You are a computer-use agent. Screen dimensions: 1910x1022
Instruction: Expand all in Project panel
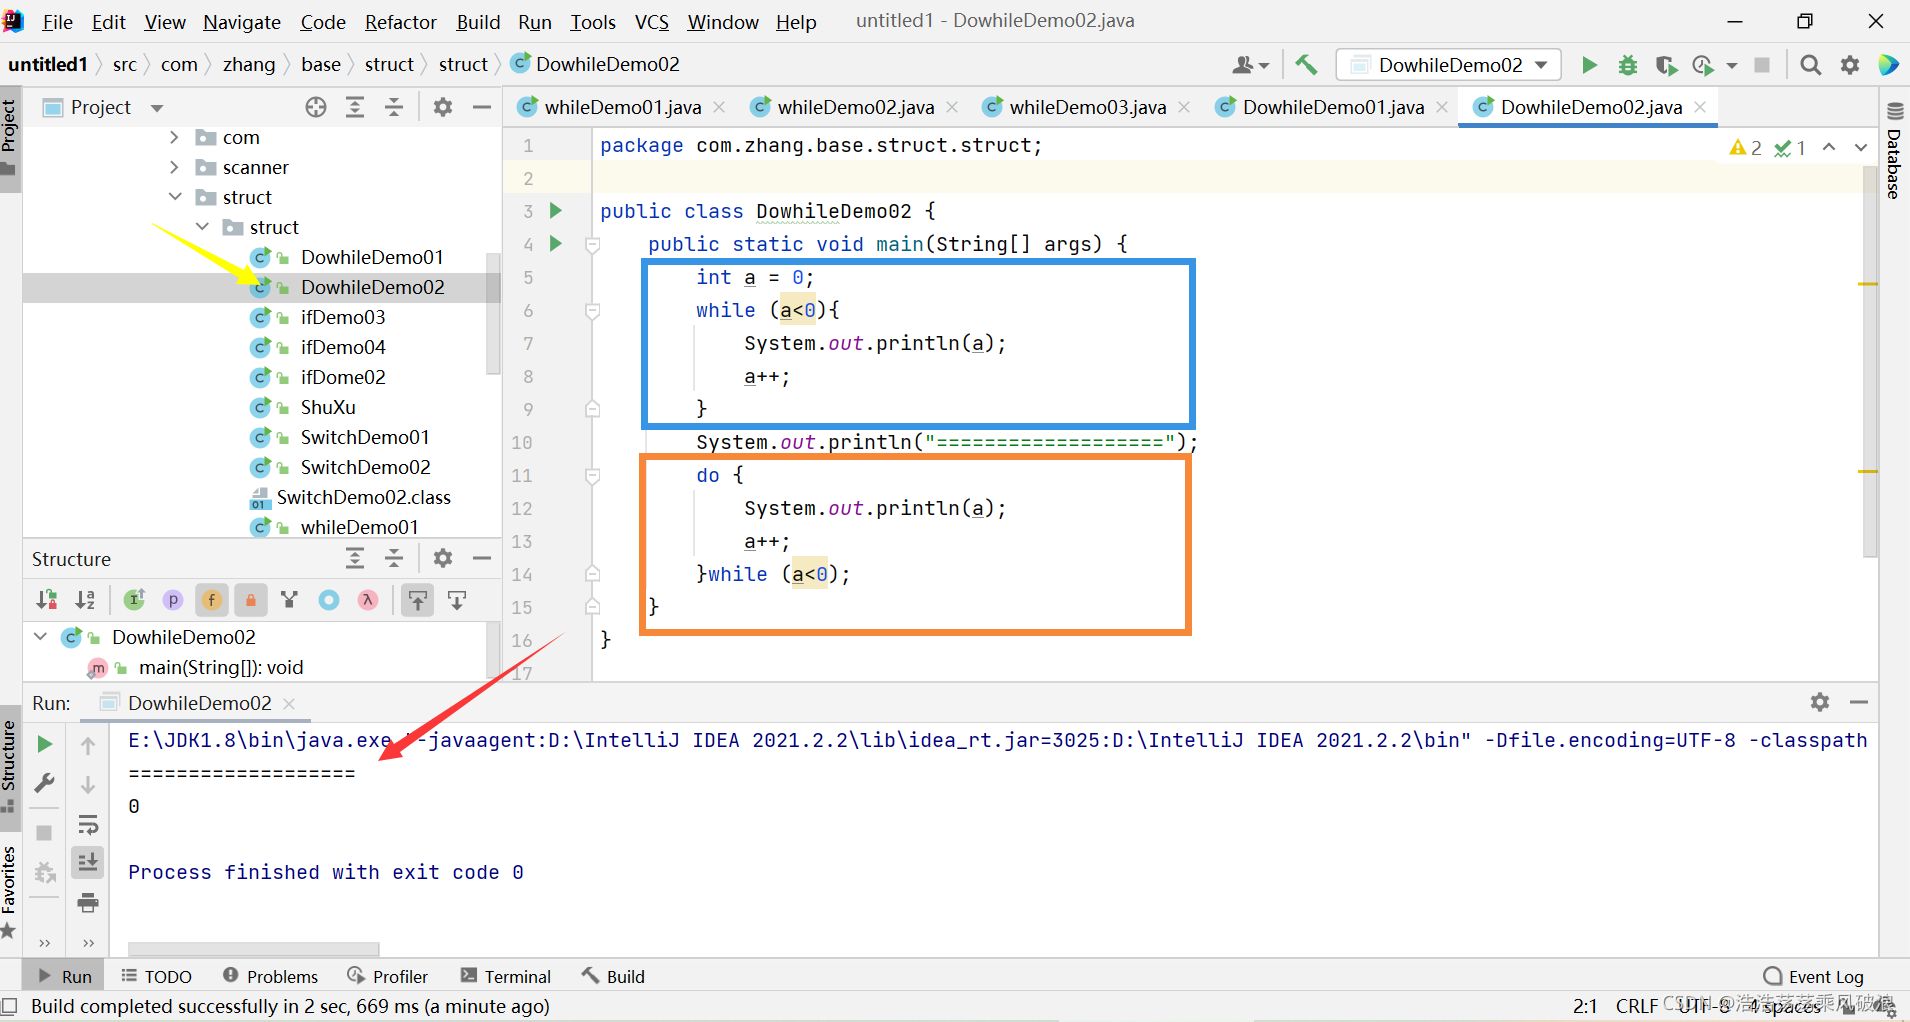[x=355, y=107]
